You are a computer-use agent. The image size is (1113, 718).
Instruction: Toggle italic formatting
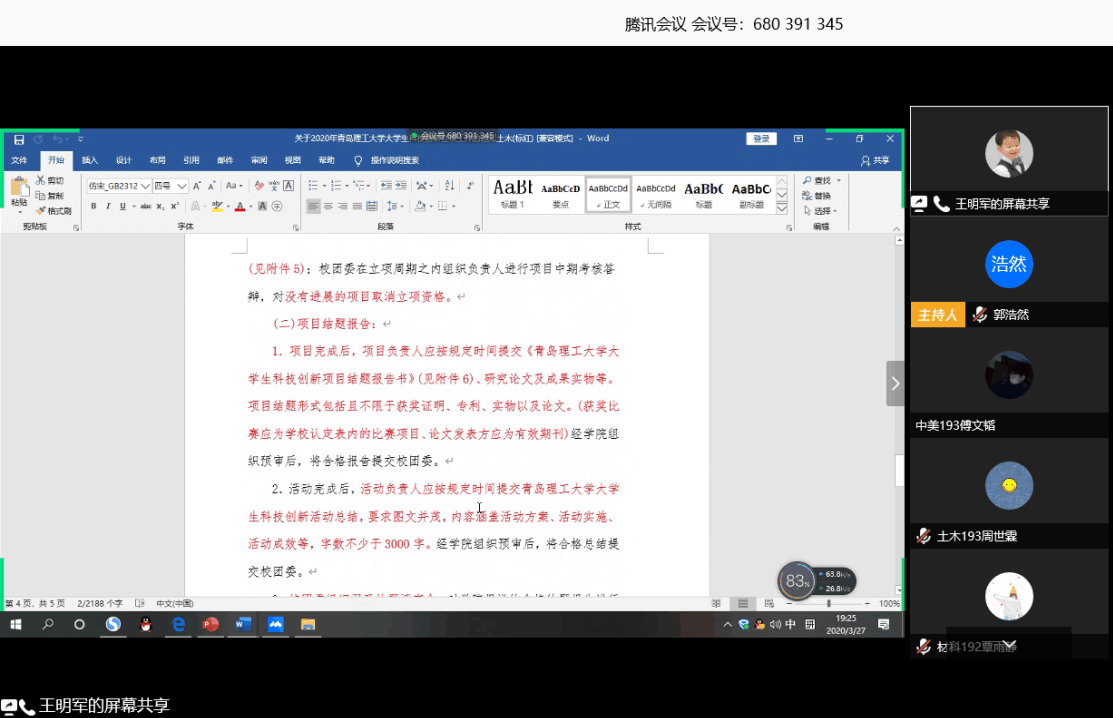[108, 206]
